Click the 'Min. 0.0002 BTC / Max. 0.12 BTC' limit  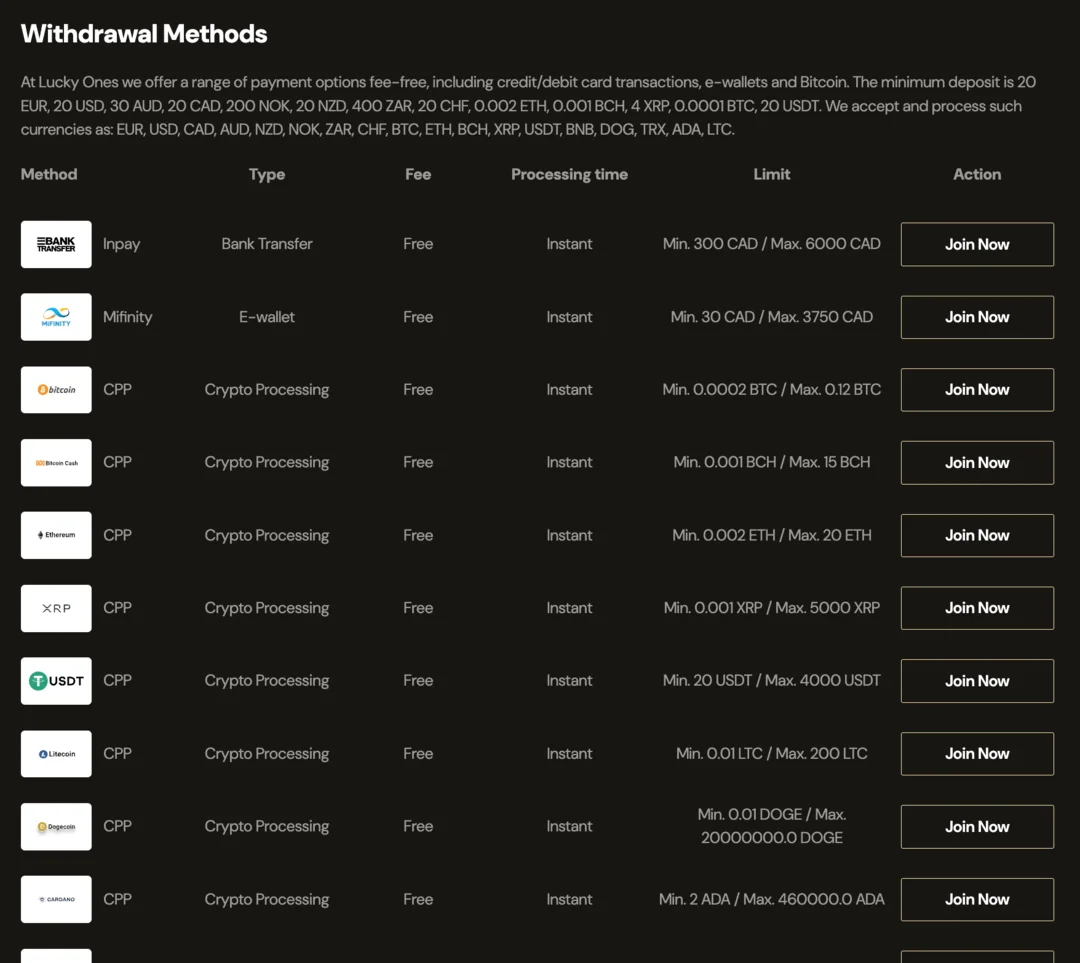(771, 390)
